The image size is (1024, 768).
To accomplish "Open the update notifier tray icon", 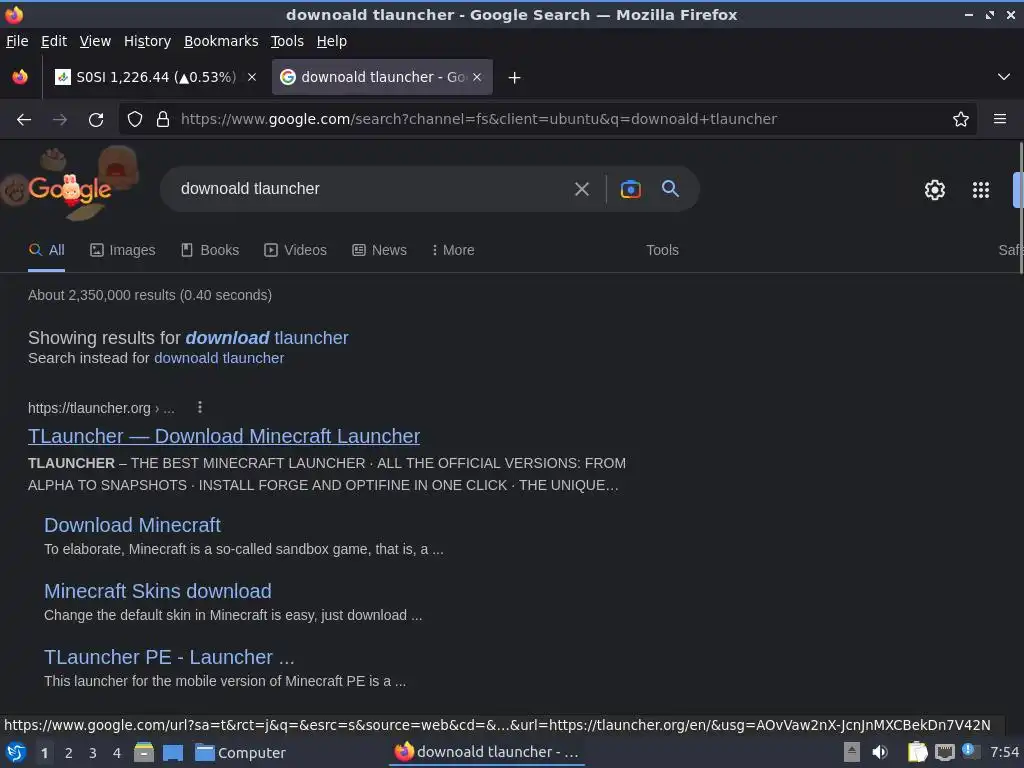I will coord(970,751).
